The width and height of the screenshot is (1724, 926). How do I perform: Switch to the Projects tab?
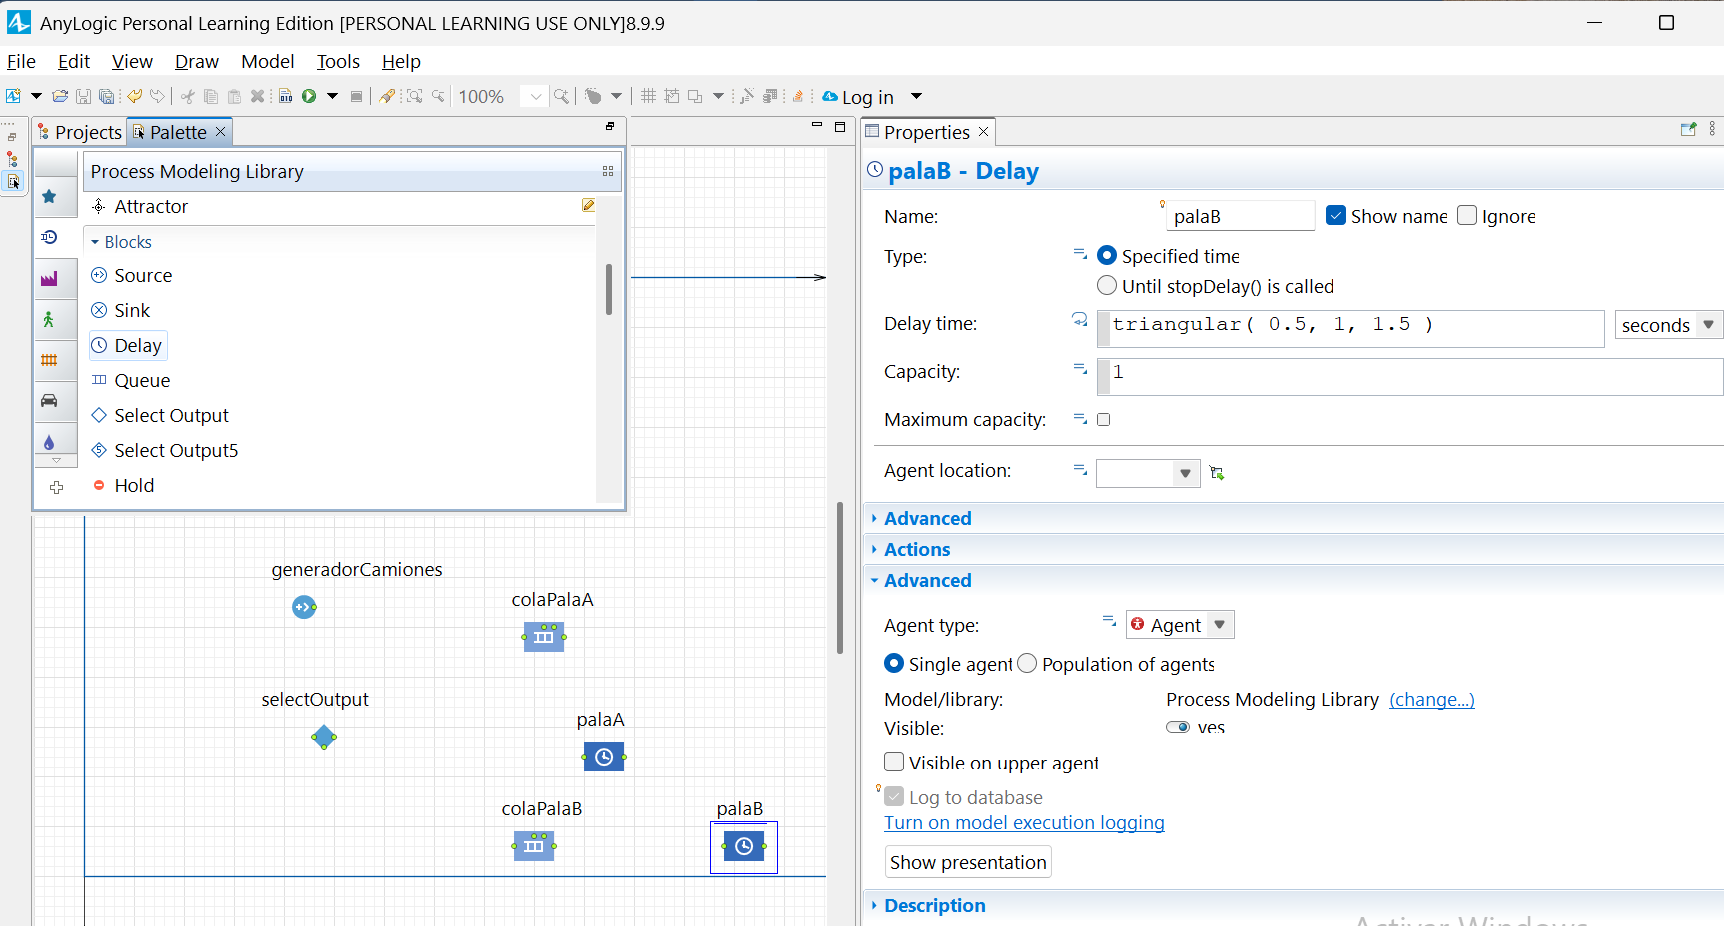click(80, 132)
